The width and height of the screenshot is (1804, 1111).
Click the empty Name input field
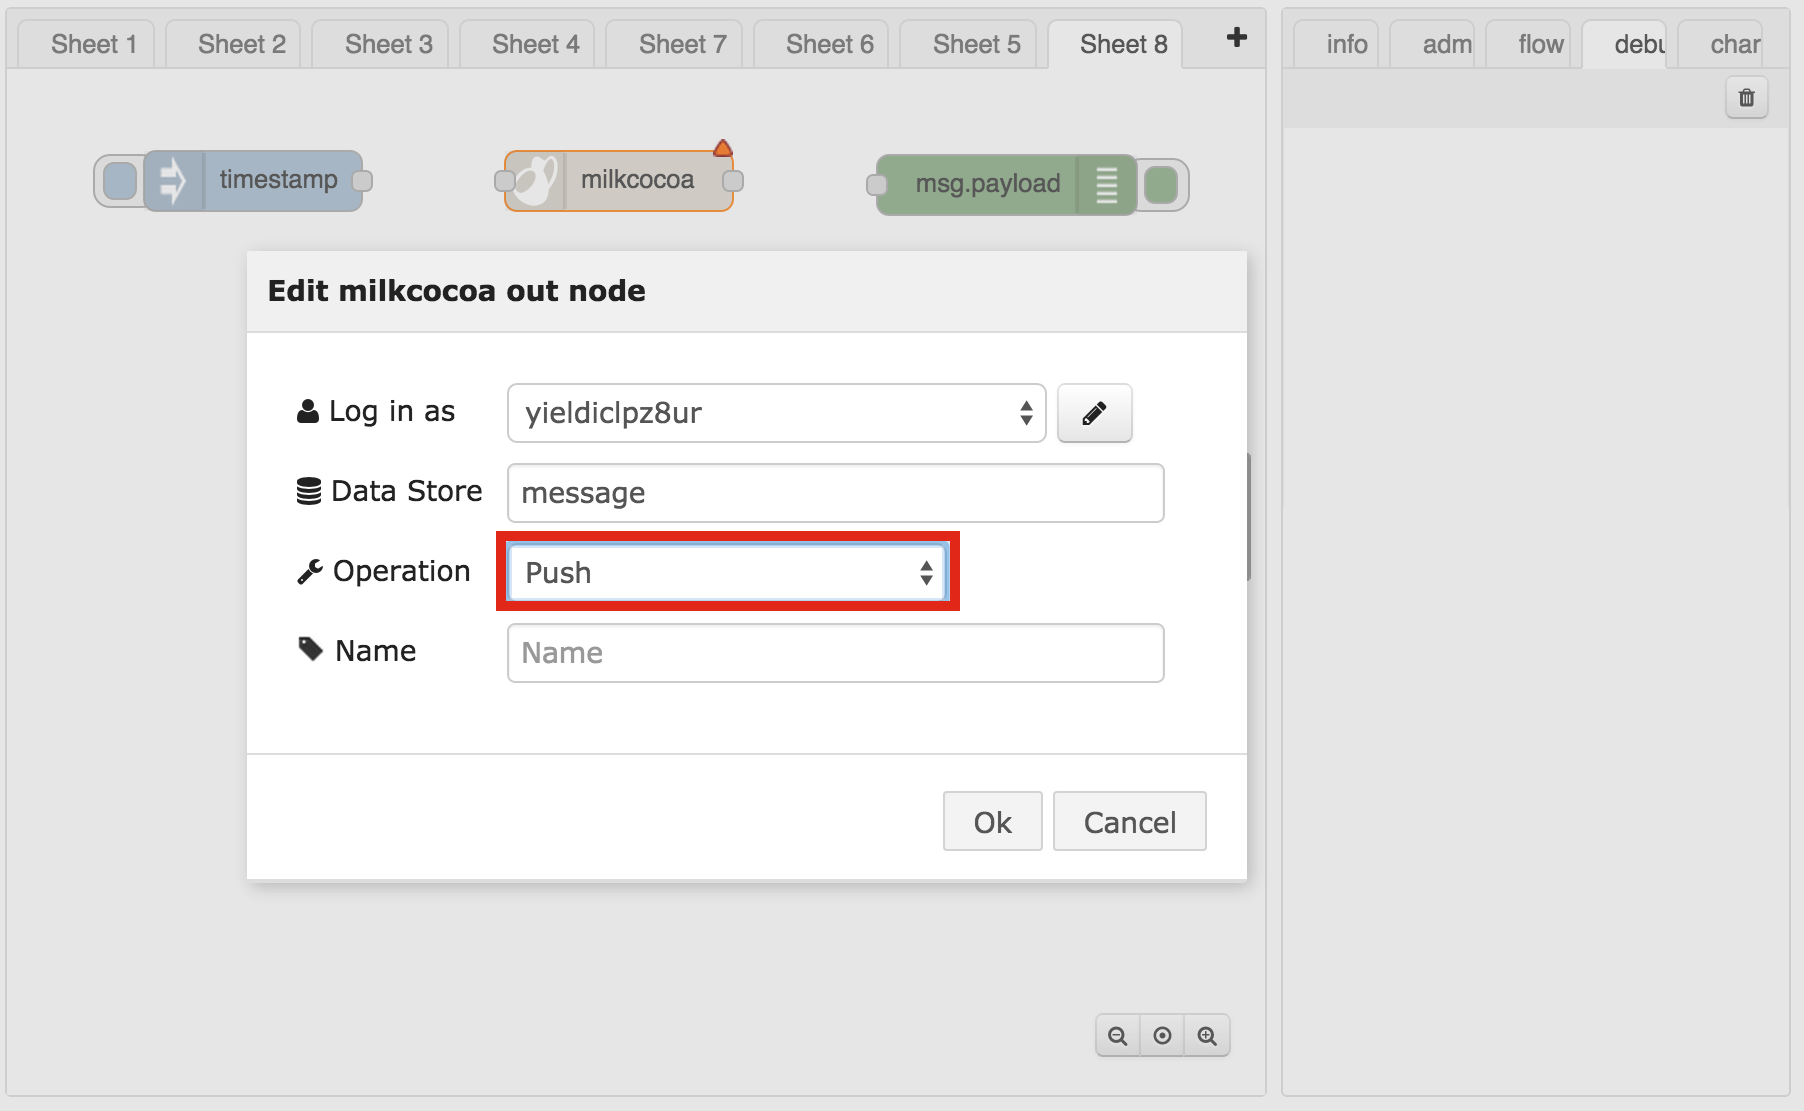pyautogui.click(x=835, y=652)
